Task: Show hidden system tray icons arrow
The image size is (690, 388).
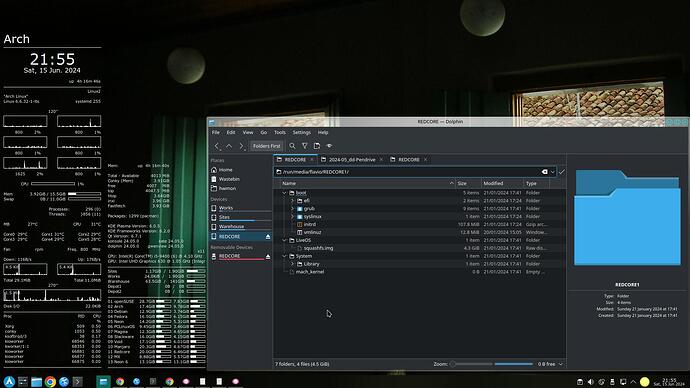Action: click(633, 382)
